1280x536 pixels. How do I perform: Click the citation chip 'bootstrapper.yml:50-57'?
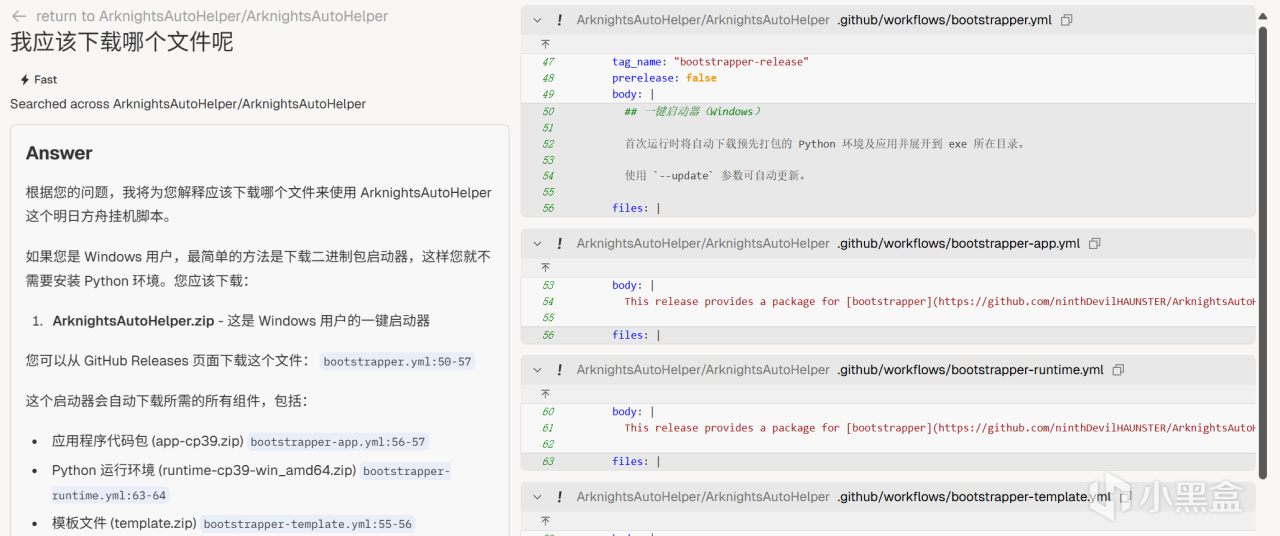tap(397, 361)
